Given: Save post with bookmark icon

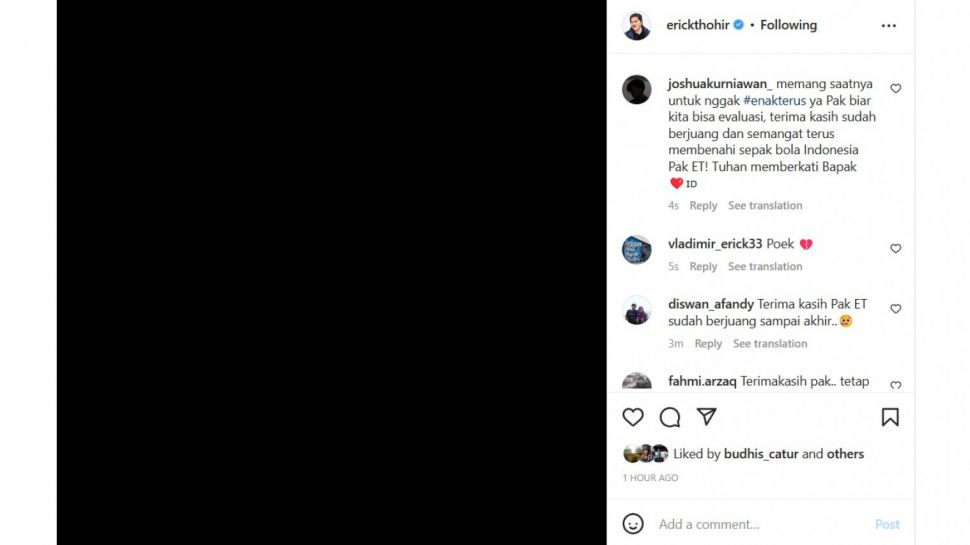Looking at the screenshot, I should pos(890,417).
